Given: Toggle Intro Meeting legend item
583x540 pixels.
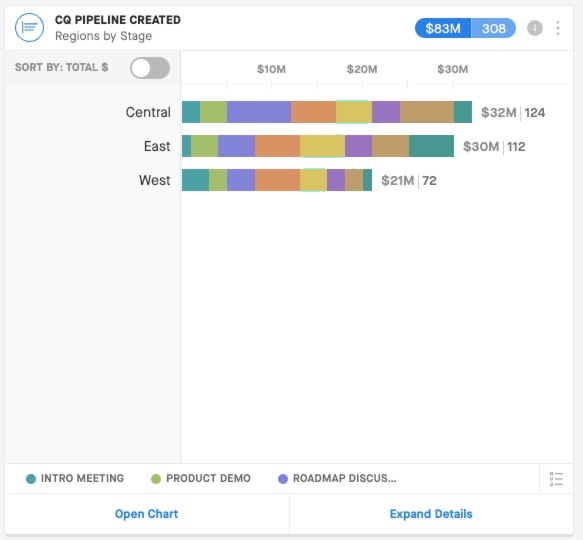Looking at the screenshot, I should (75, 478).
